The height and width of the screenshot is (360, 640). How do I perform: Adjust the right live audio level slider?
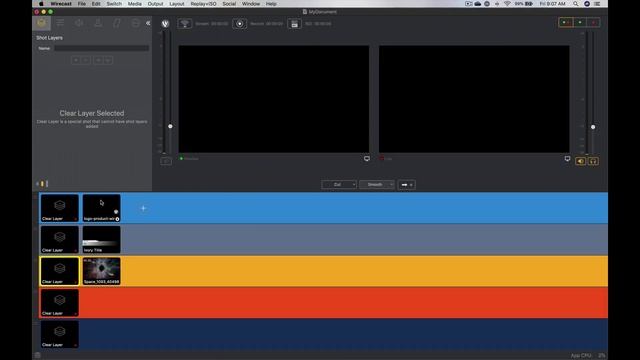point(593,127)
